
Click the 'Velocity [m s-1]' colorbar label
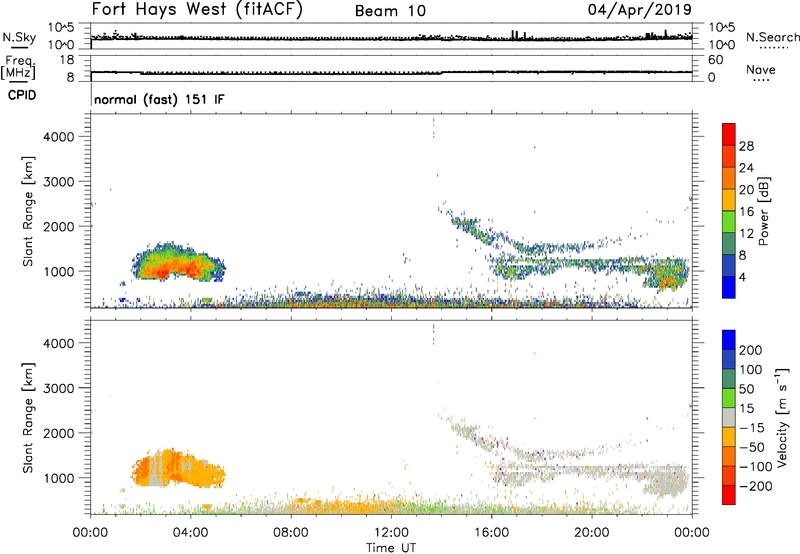(782, 417)
